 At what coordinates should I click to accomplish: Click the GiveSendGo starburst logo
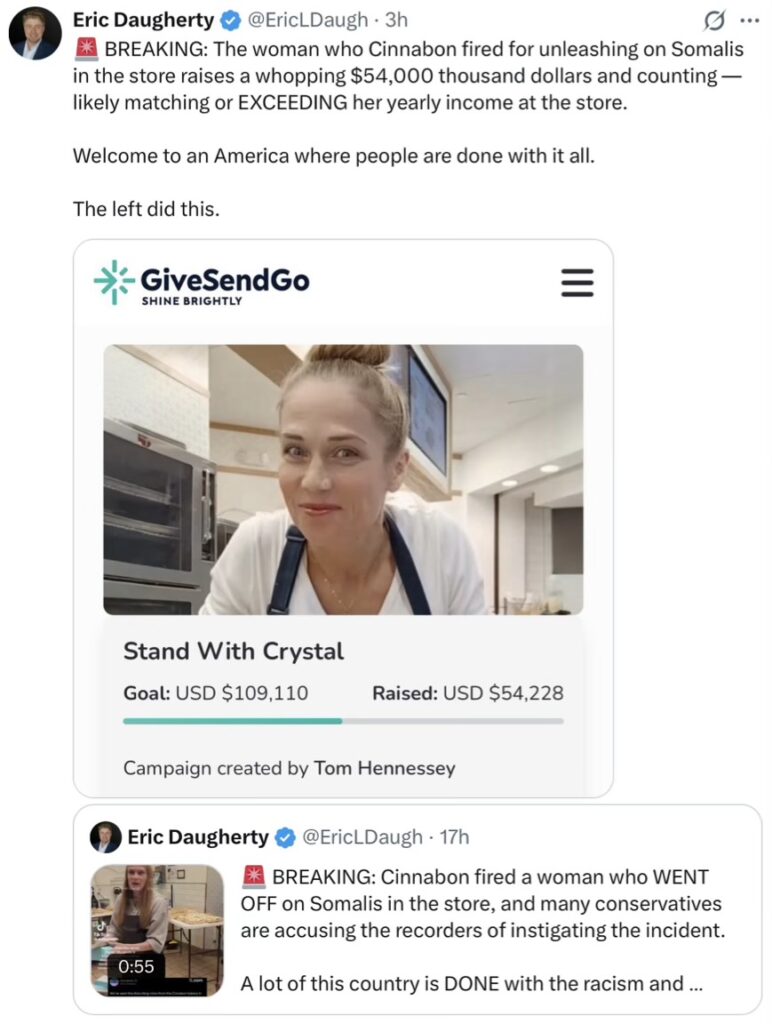click(x=114, y=283)
